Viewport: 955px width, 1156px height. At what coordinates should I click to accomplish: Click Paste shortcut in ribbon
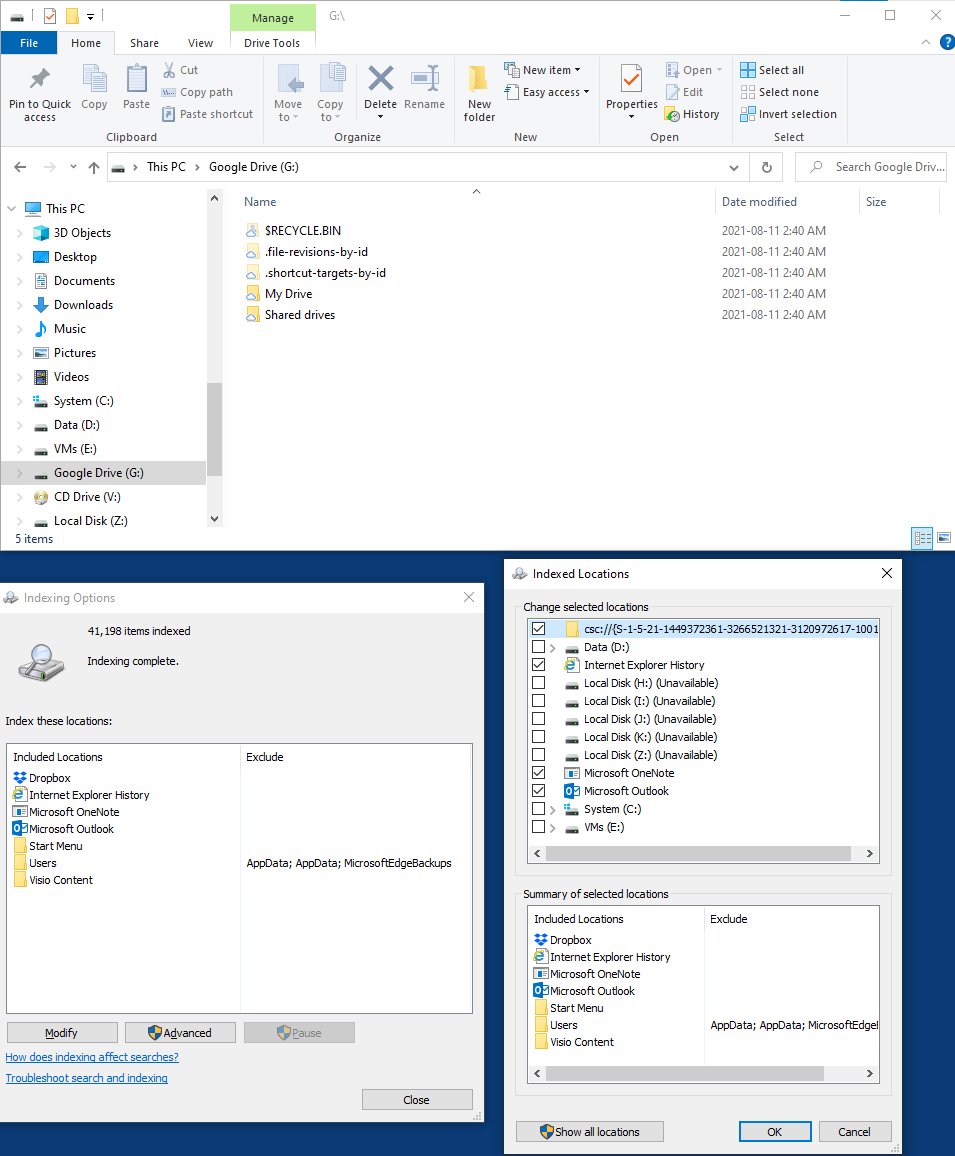click(x=208, y=114)
